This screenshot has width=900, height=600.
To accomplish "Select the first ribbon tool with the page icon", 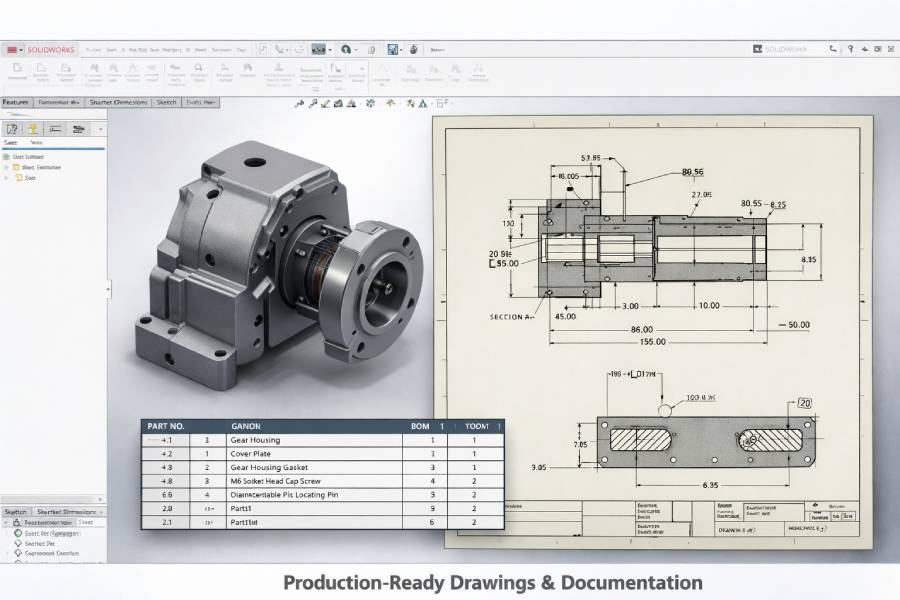I will (x=17, y=72).
